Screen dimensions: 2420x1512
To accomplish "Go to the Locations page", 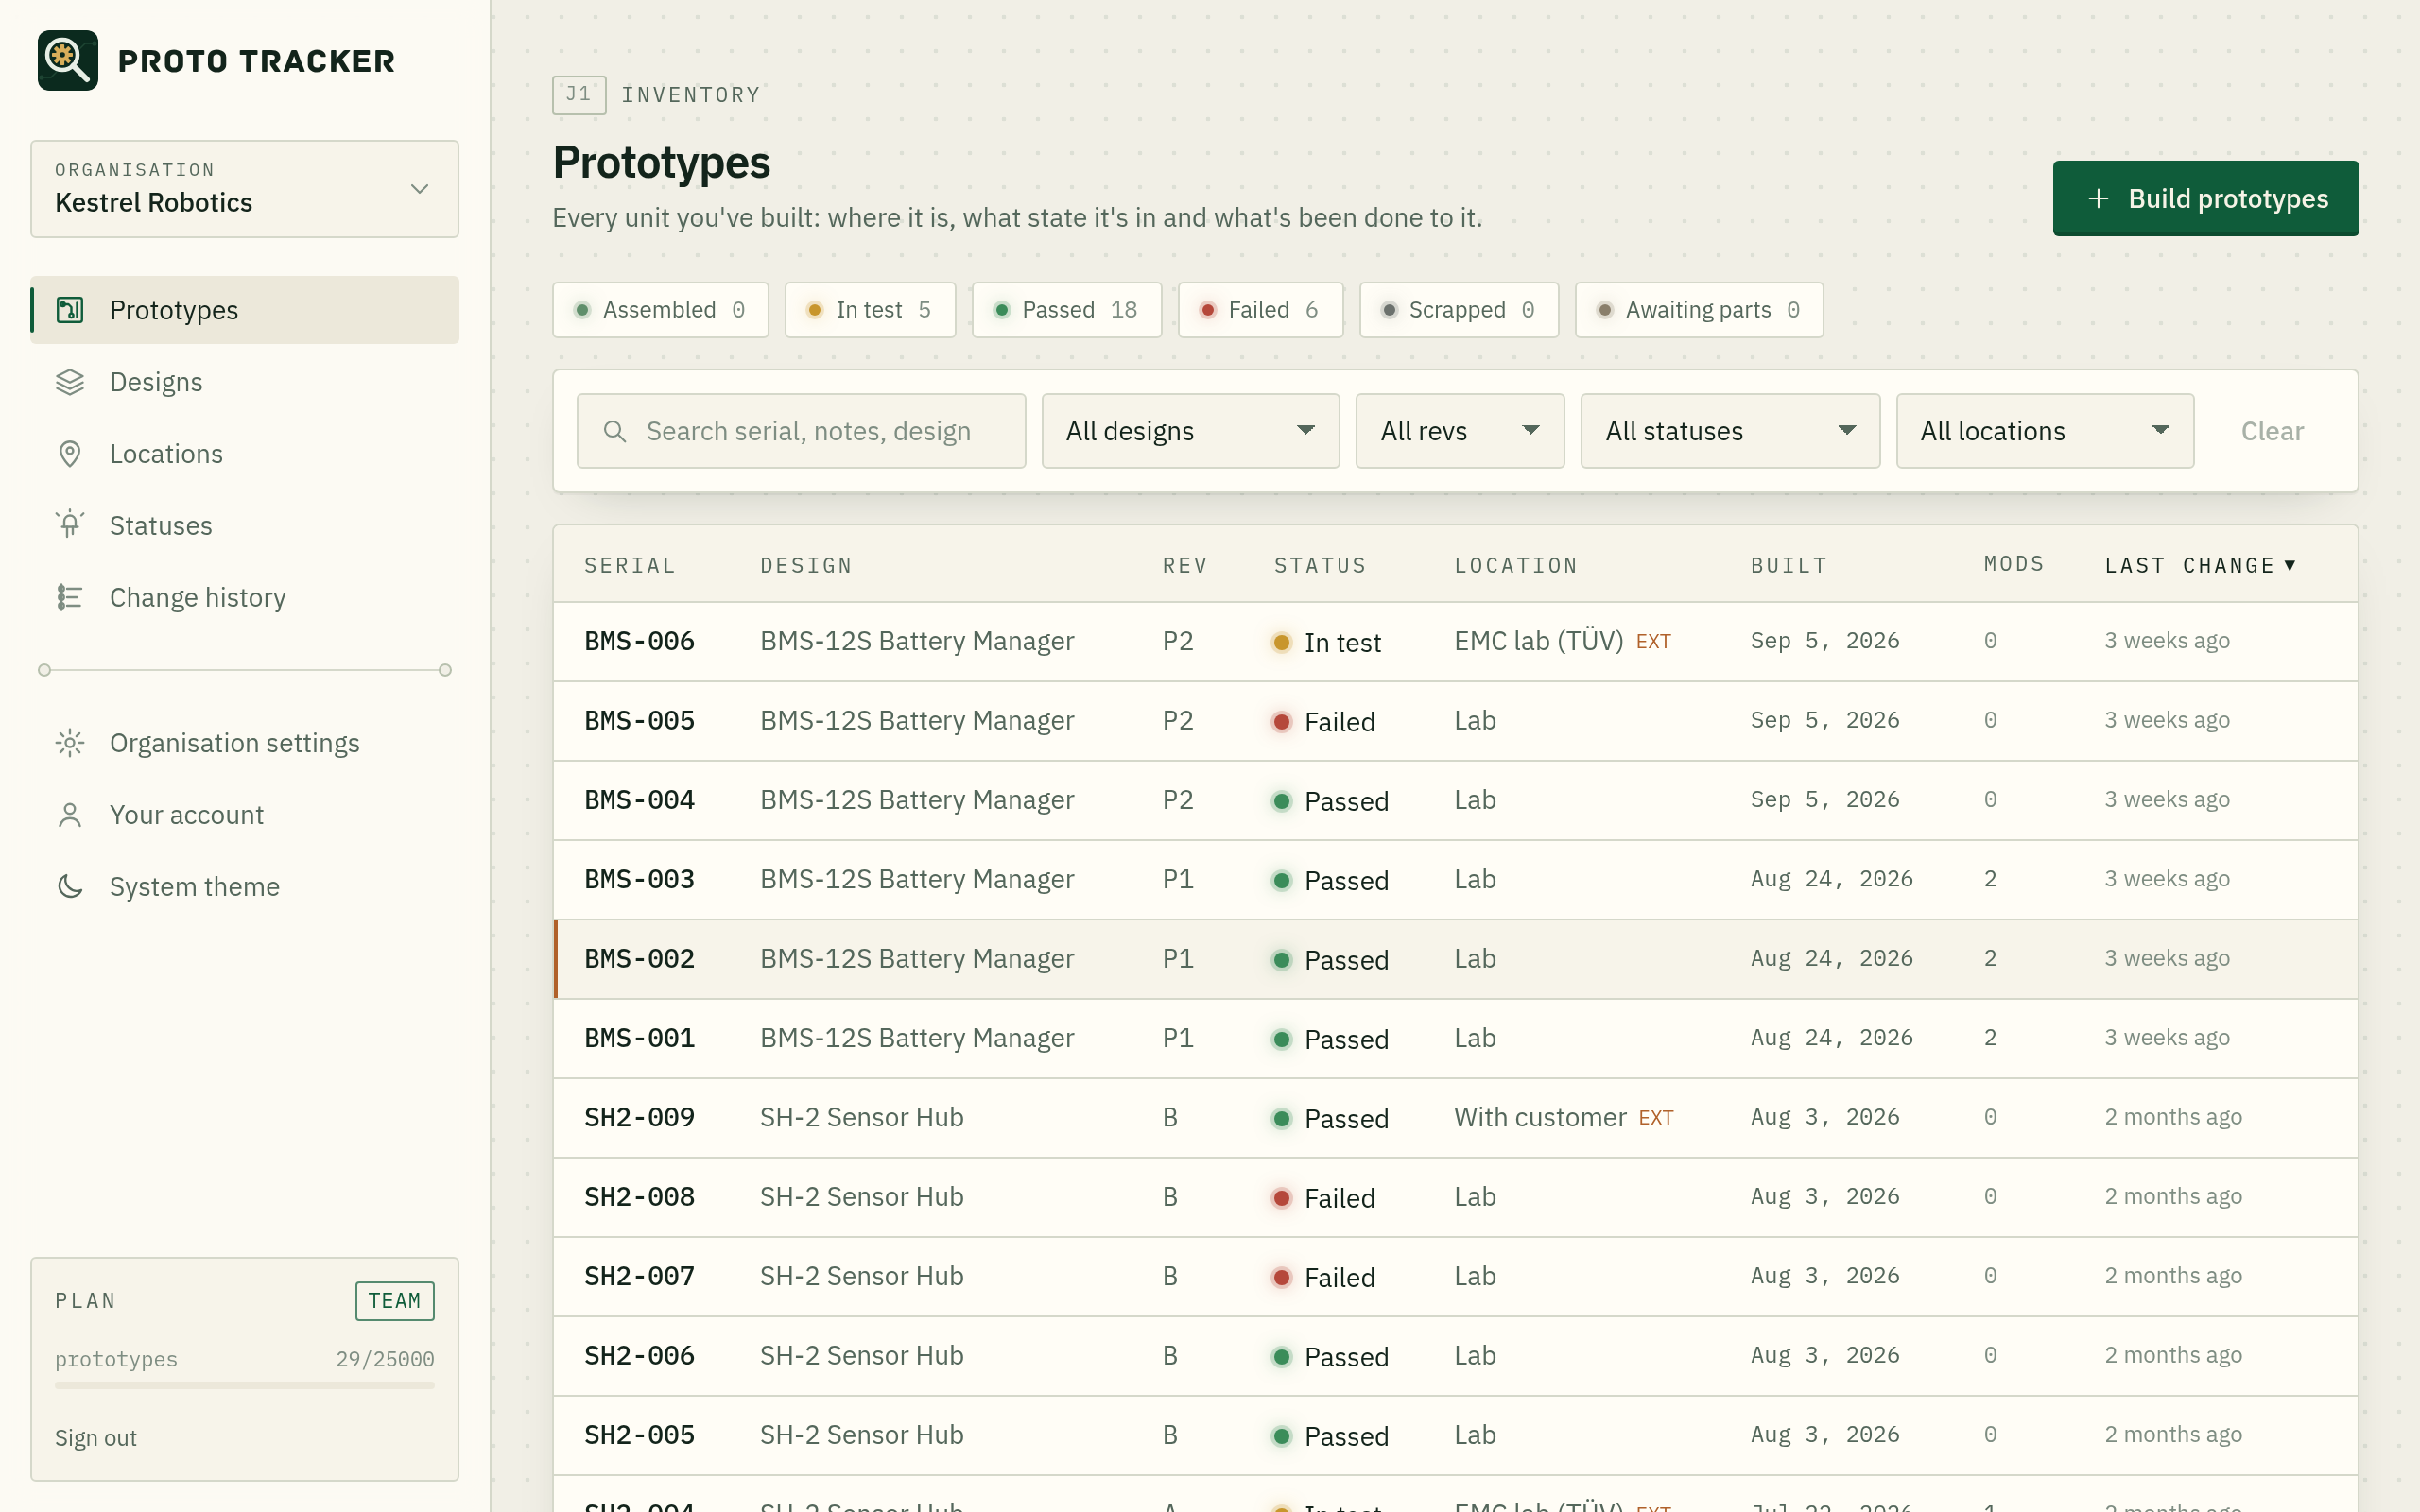I will 245,454.
